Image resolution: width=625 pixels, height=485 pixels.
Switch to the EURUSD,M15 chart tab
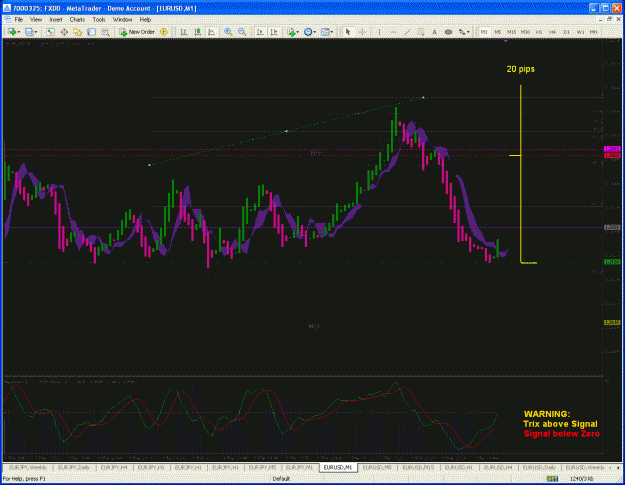(x=418, y=467)
